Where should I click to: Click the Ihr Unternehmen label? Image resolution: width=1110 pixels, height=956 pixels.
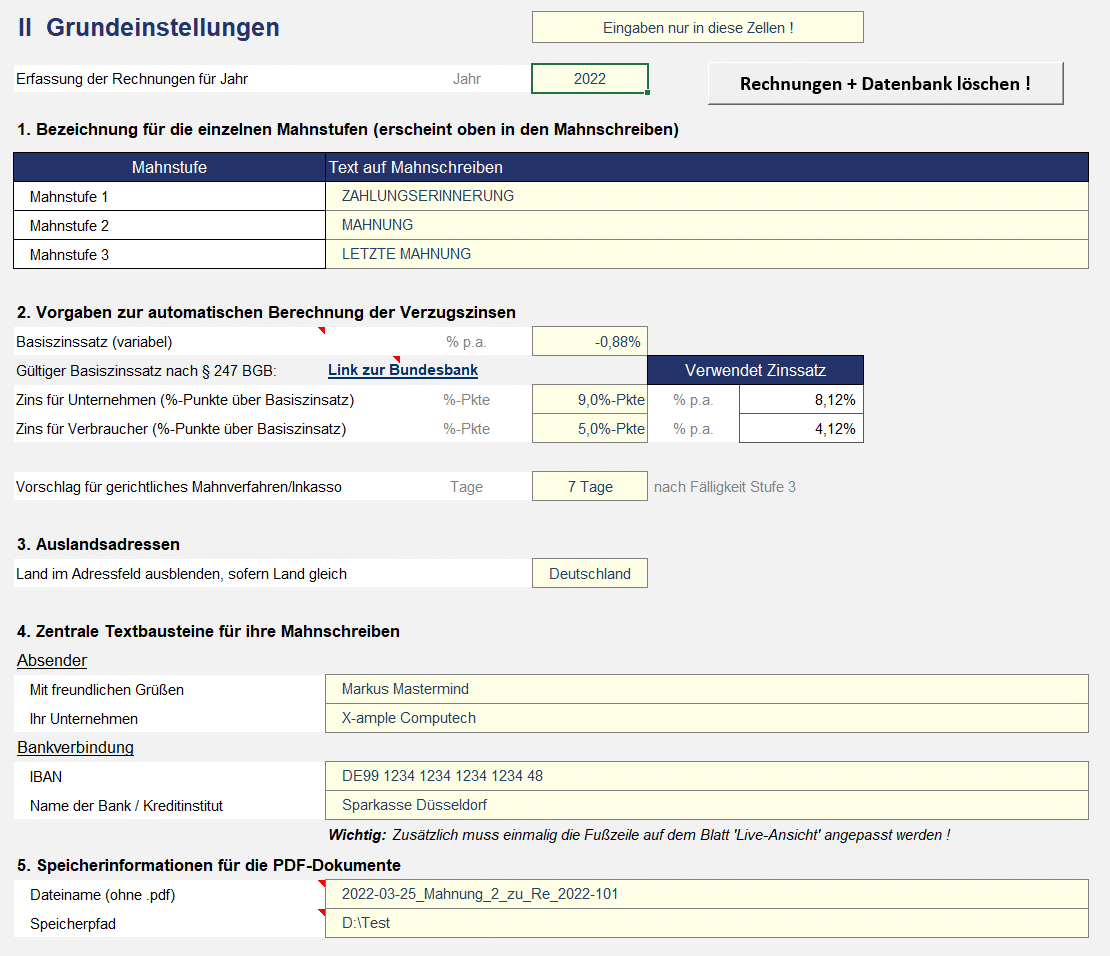tap(84, 719)
